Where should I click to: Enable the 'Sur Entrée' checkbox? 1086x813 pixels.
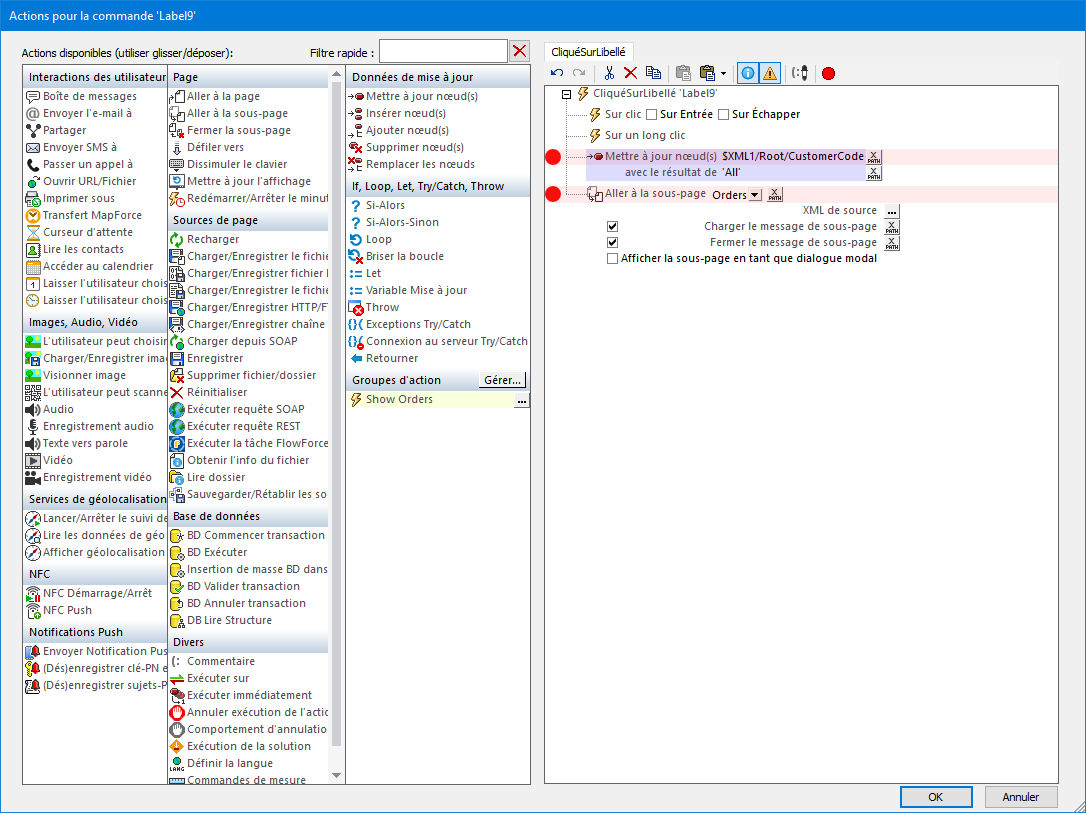tap(652, 115)
